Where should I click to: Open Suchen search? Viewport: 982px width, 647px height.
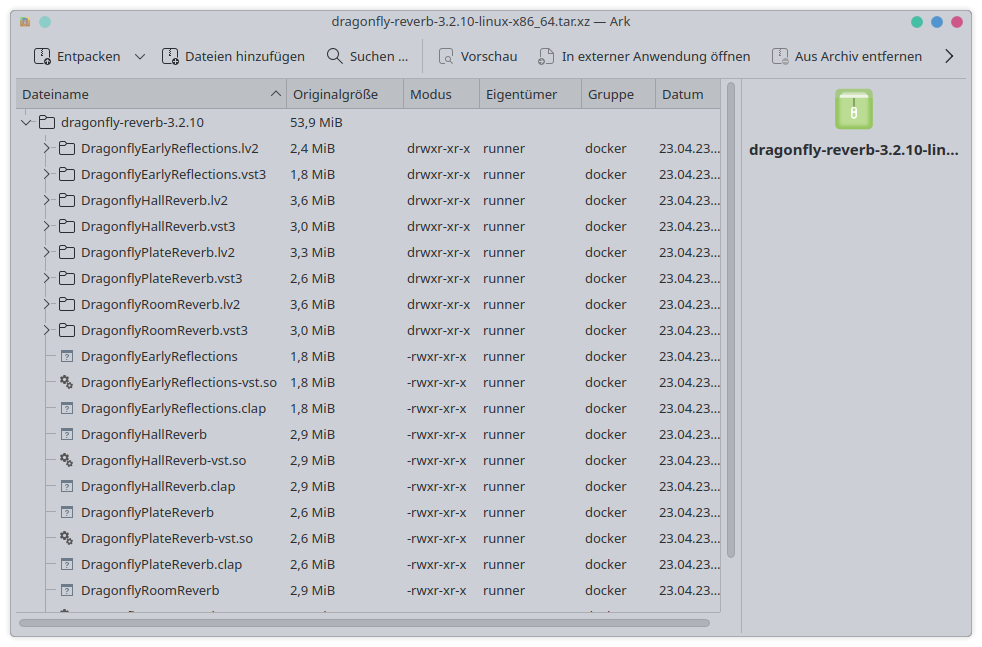pyautogui.click(x=368, y=56)
